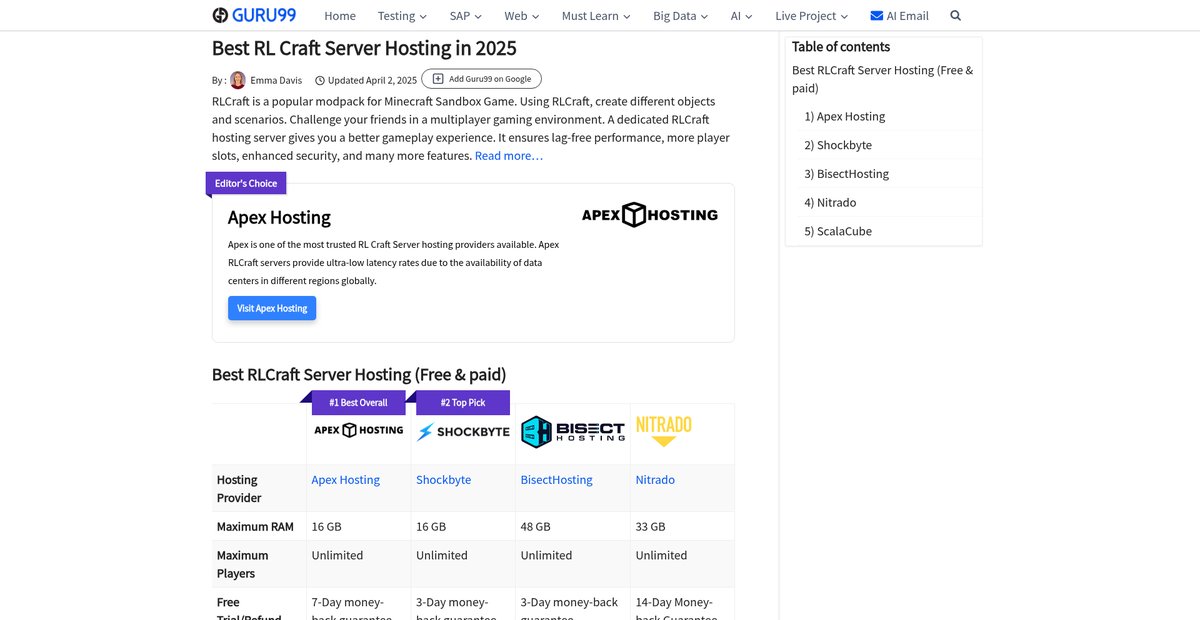Click the Apex Hosting logo in comparison table
Image resolution: width=1200 pixels, height=620 pixels.
tap(359, 430)
